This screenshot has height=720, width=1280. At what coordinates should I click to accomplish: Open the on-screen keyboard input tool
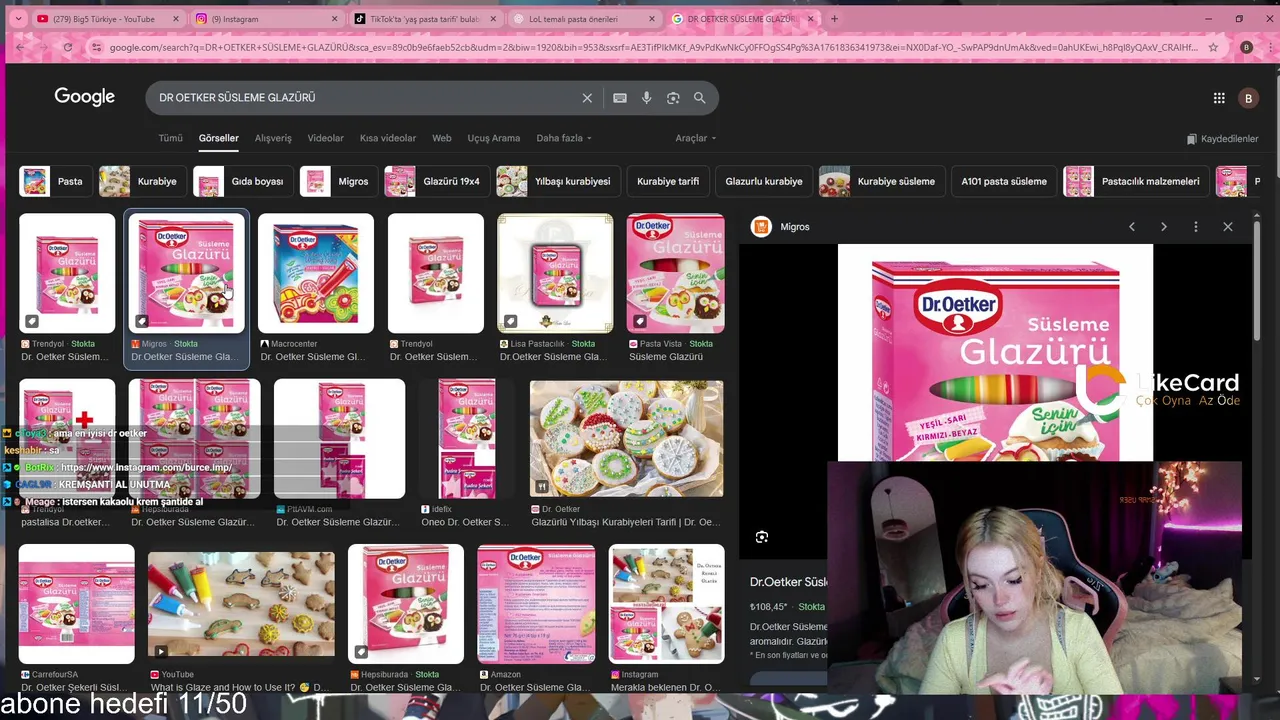pos(620,98)
